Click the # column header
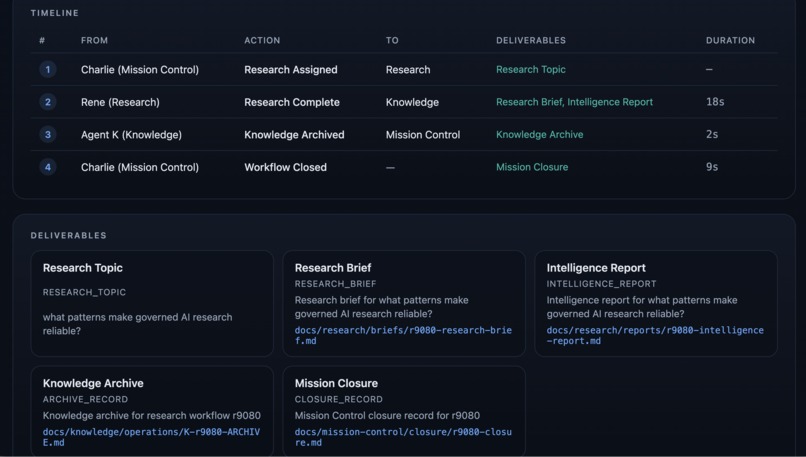806x457 pixels. [x=42, y=40]
